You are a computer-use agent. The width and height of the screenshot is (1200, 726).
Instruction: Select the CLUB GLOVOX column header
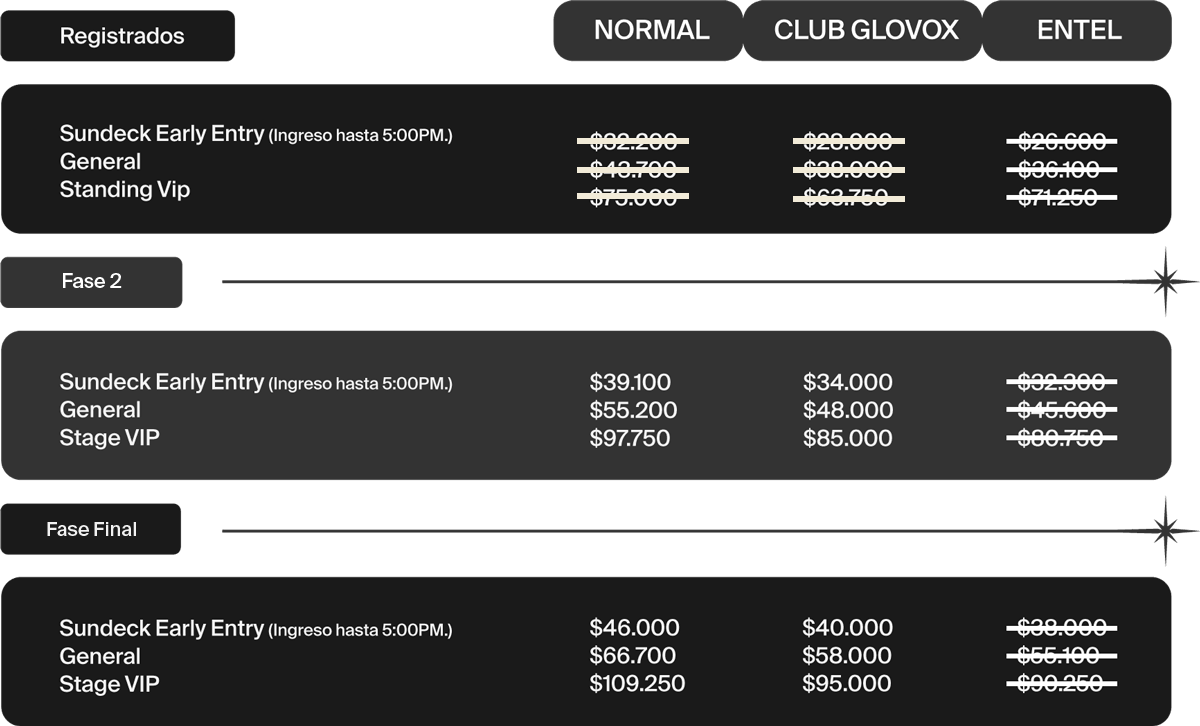(866, 30)
